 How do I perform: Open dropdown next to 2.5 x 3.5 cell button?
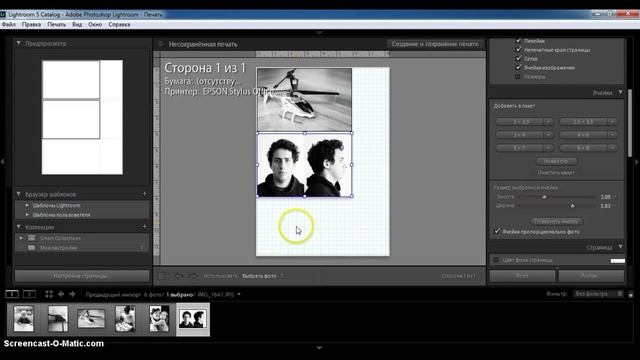pos(612,122)
